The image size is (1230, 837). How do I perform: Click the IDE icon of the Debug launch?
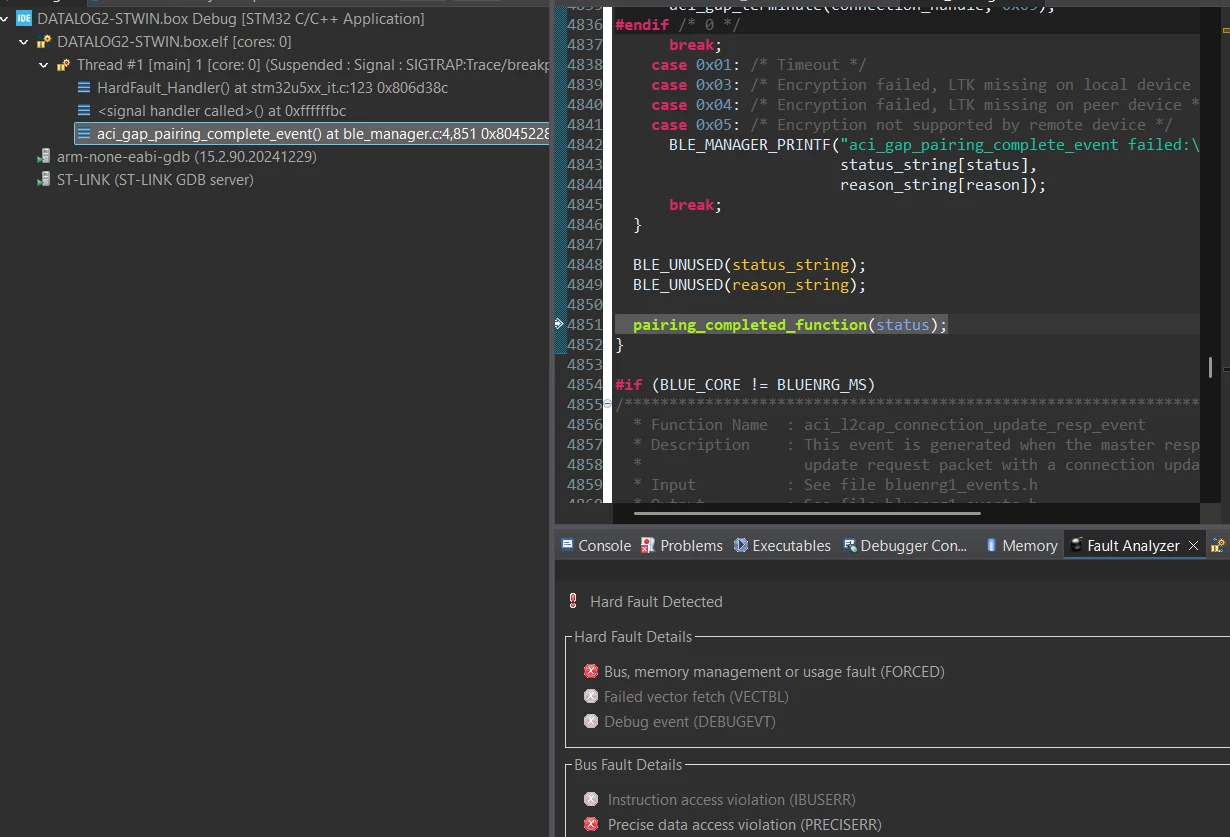pos(25,19)
